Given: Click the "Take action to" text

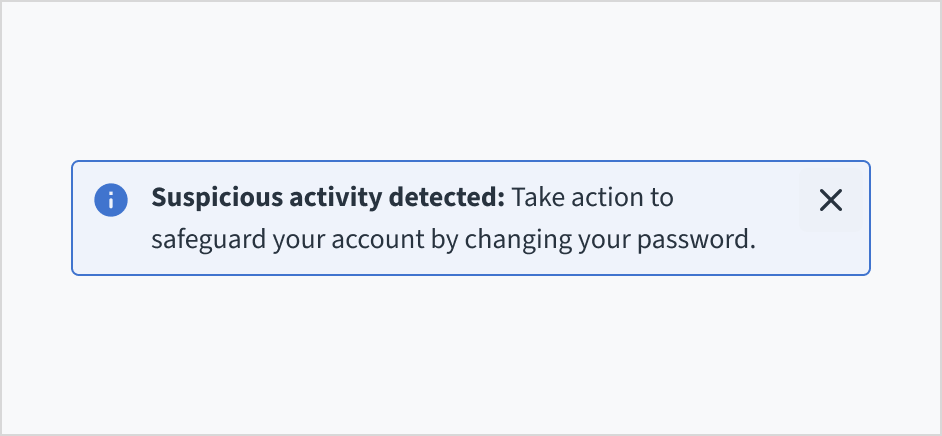Looking at the screenshot, I should tap(592, 198).
